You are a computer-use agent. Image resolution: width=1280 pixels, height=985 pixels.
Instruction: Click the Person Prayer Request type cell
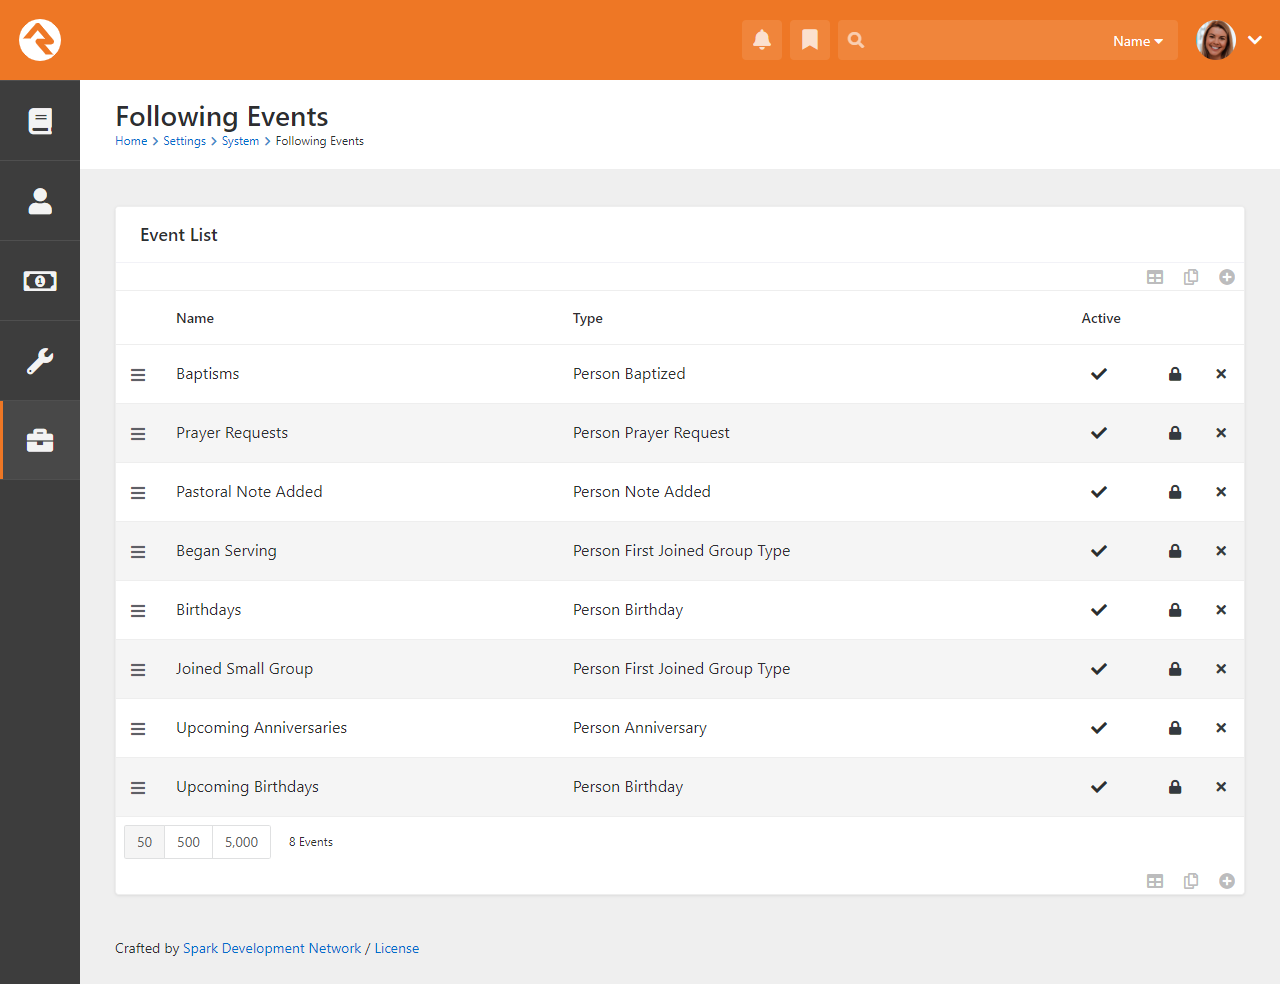651,433
